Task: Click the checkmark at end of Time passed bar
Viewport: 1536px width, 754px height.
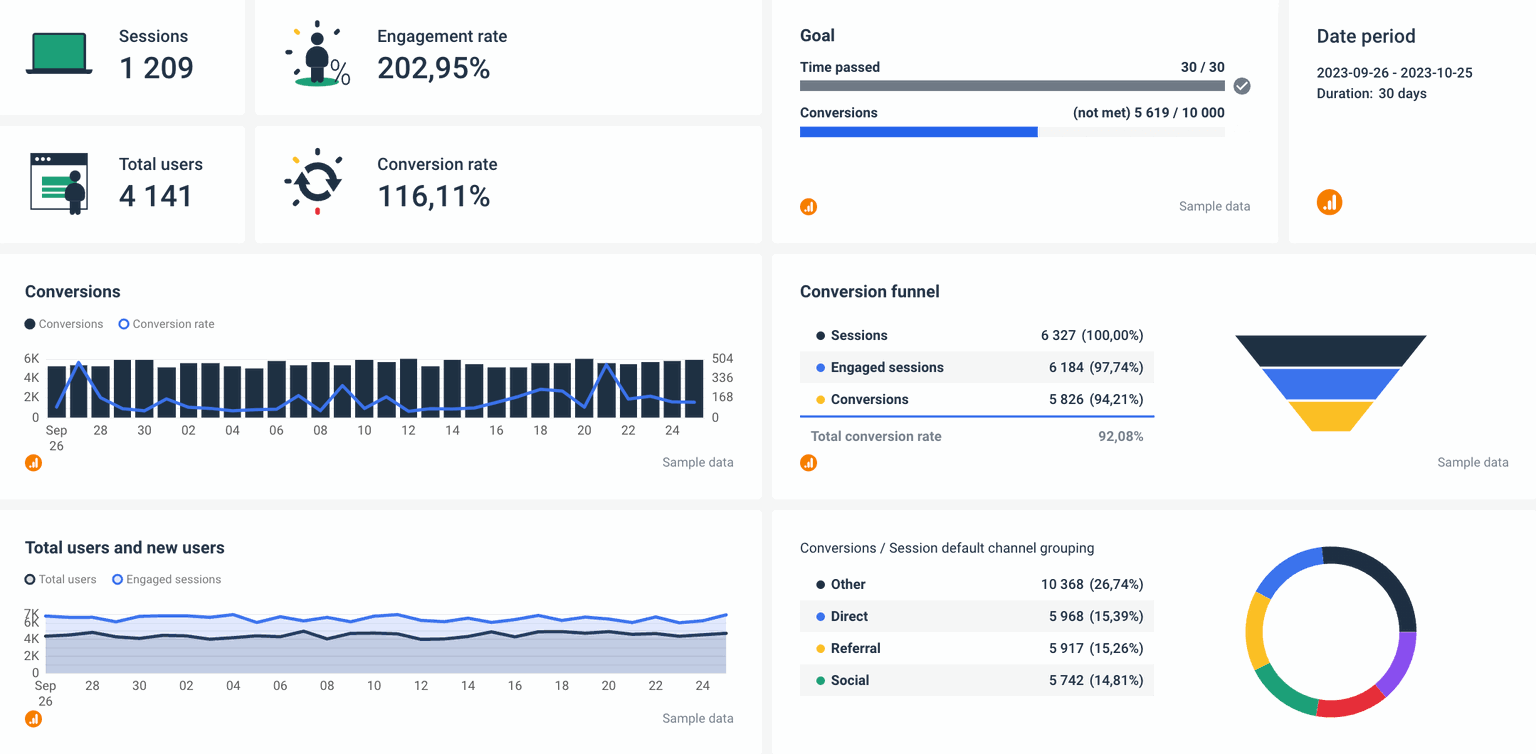Action: [x=1242, y=86]
